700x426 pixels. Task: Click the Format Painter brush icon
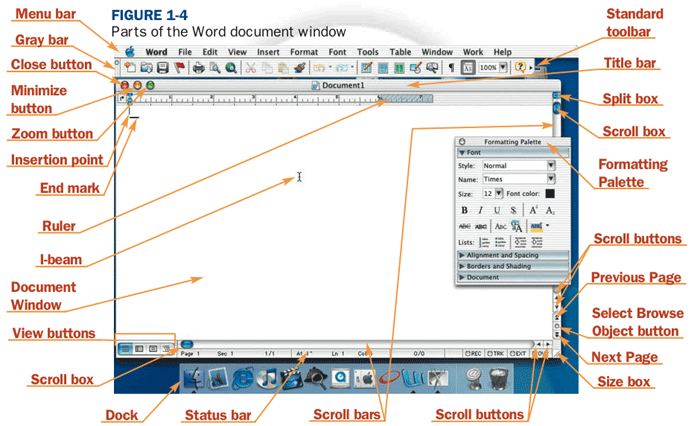(x=300, y=67)
